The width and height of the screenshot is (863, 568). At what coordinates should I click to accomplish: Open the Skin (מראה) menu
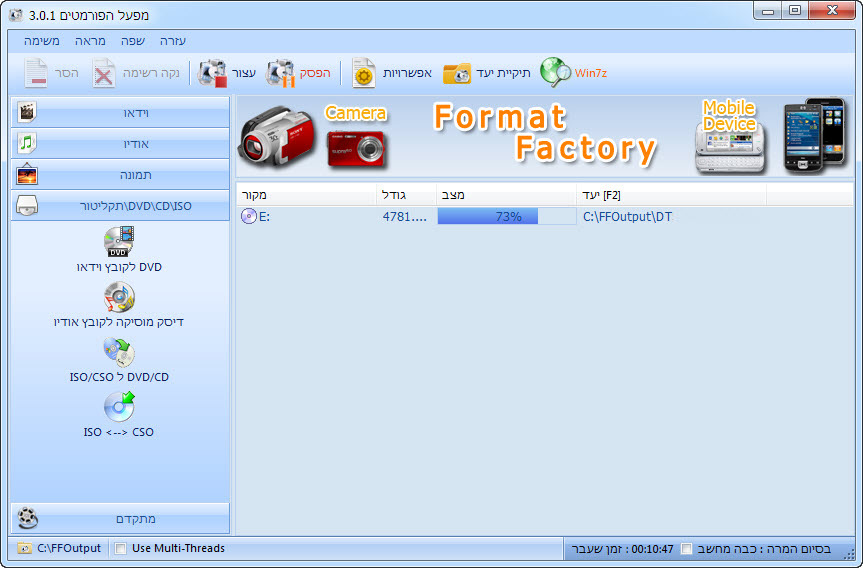[x=90, y=41]
